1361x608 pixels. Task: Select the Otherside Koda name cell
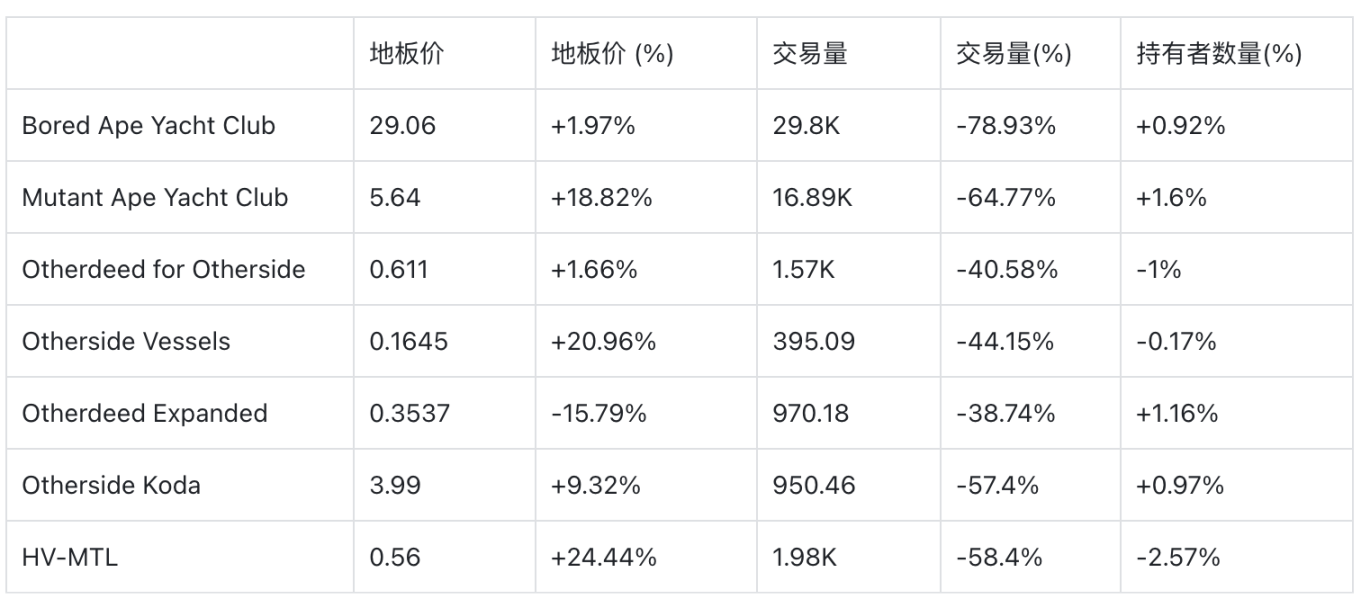coord(111,486)
